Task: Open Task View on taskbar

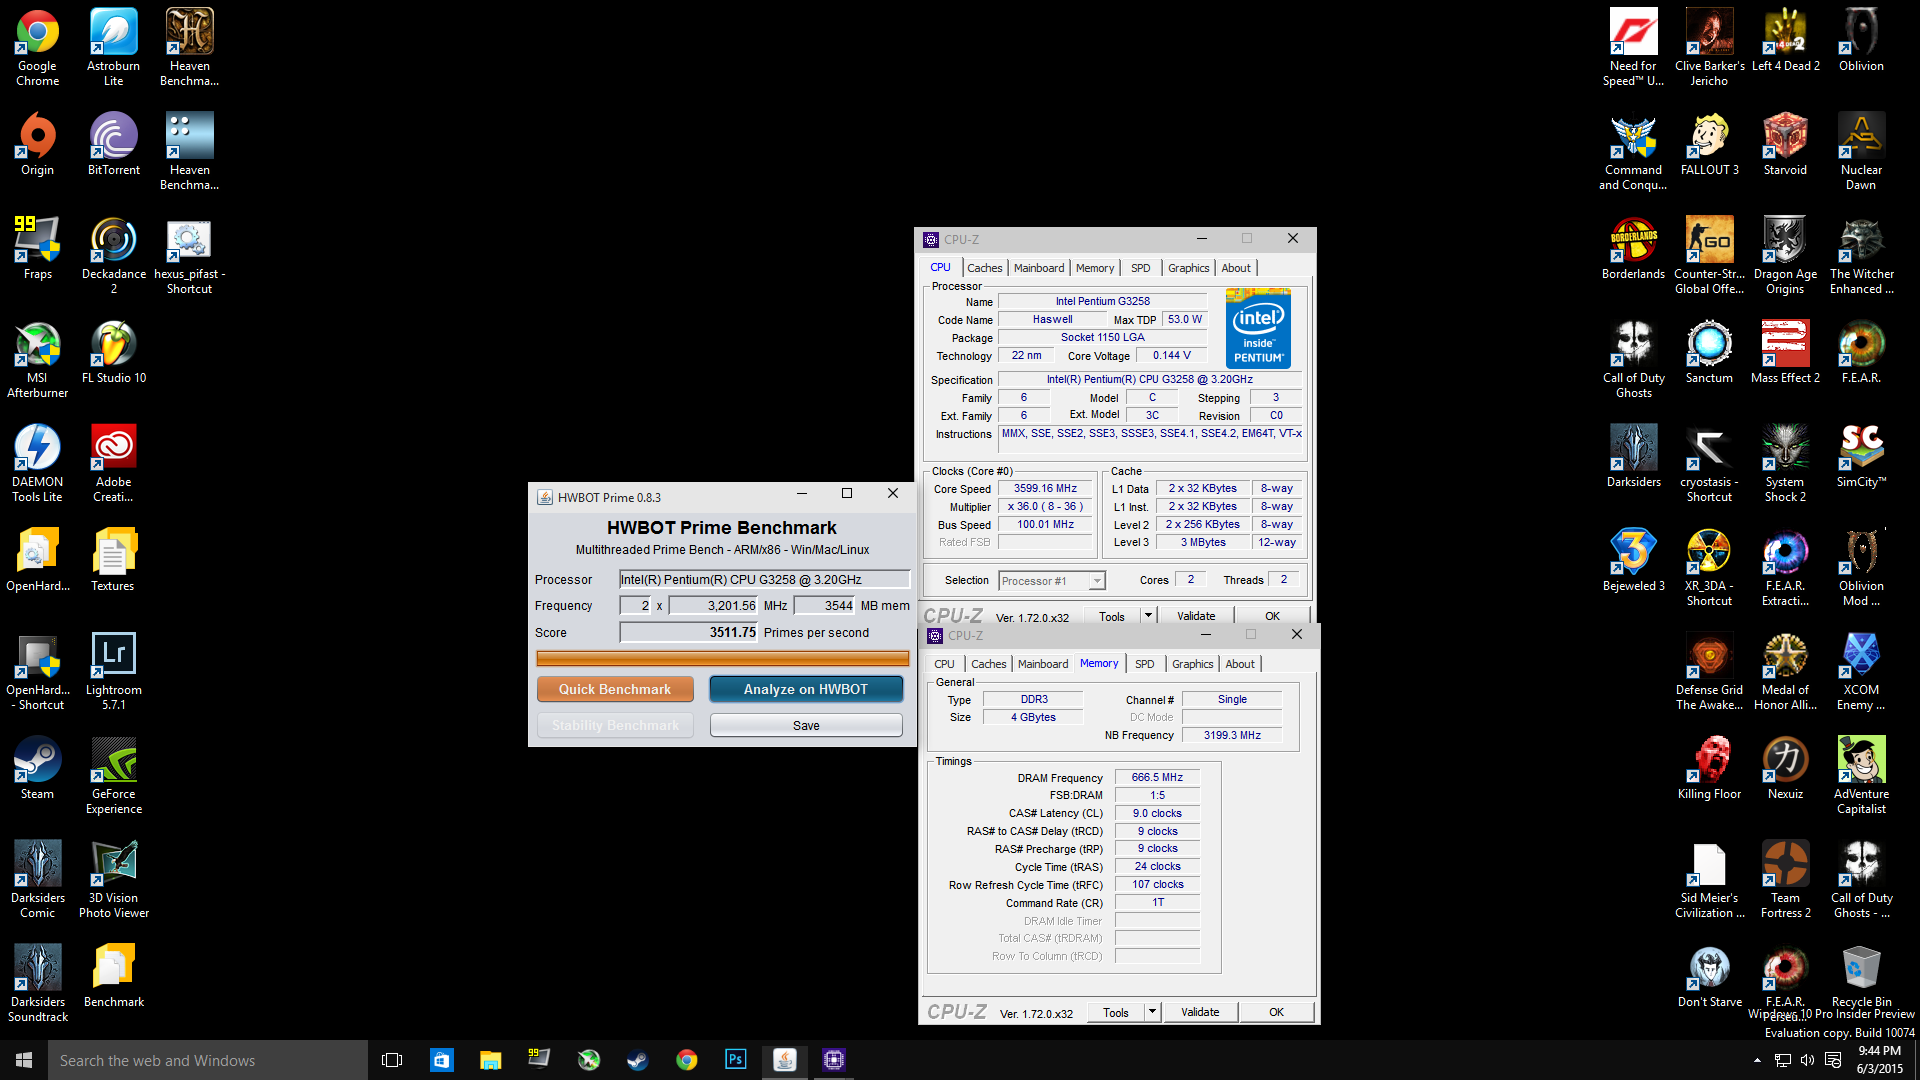Action: tap(392, 1060)
